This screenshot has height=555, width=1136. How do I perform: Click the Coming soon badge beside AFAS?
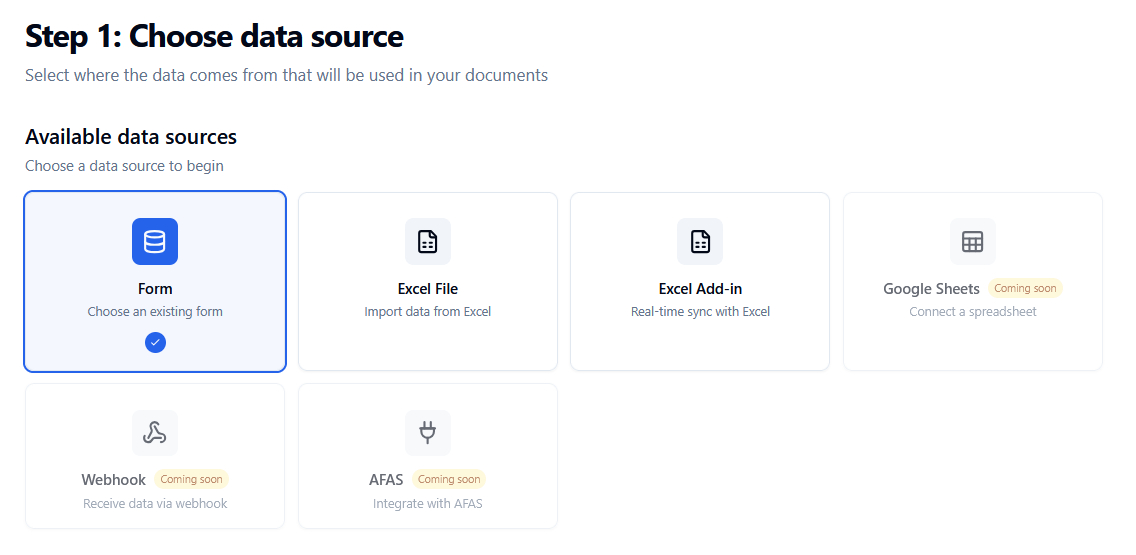click(x=449, y=479)
